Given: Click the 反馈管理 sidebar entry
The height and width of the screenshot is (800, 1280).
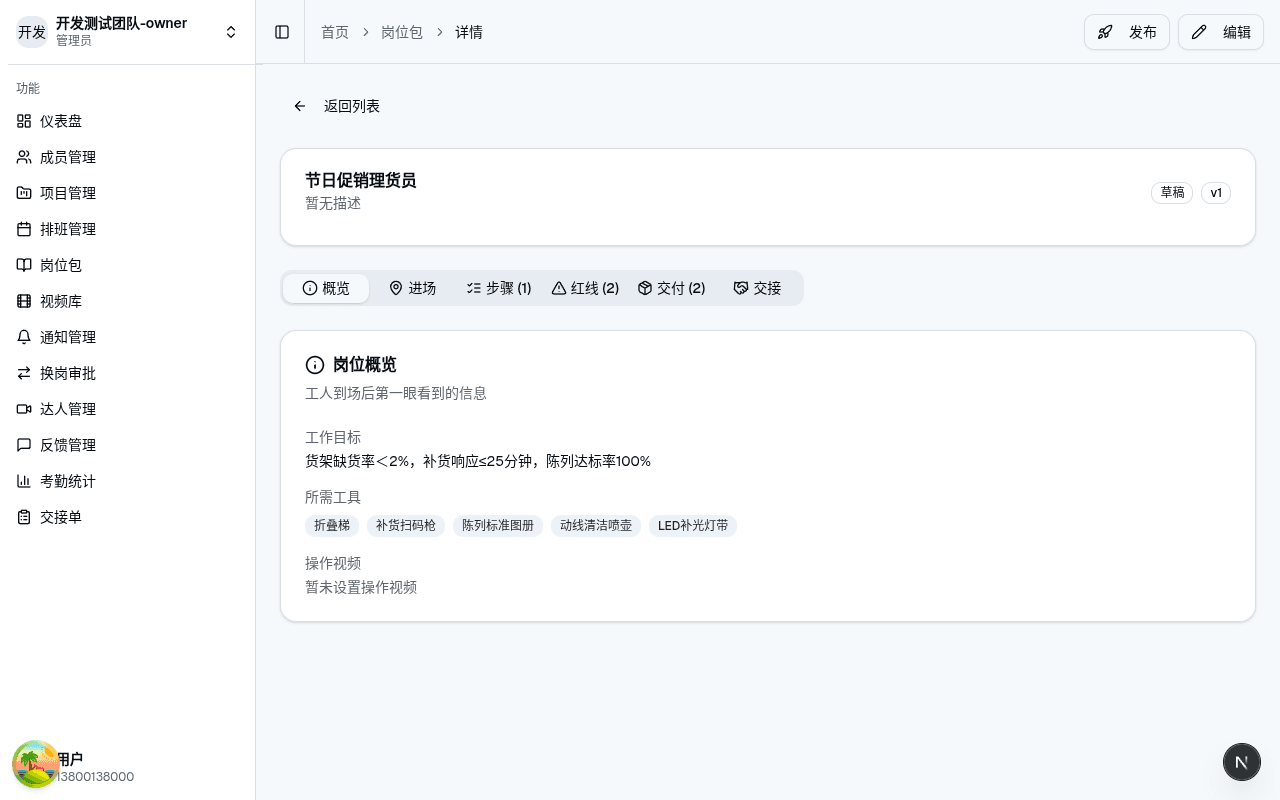Looking at the screenshot, I should point(68,445).
